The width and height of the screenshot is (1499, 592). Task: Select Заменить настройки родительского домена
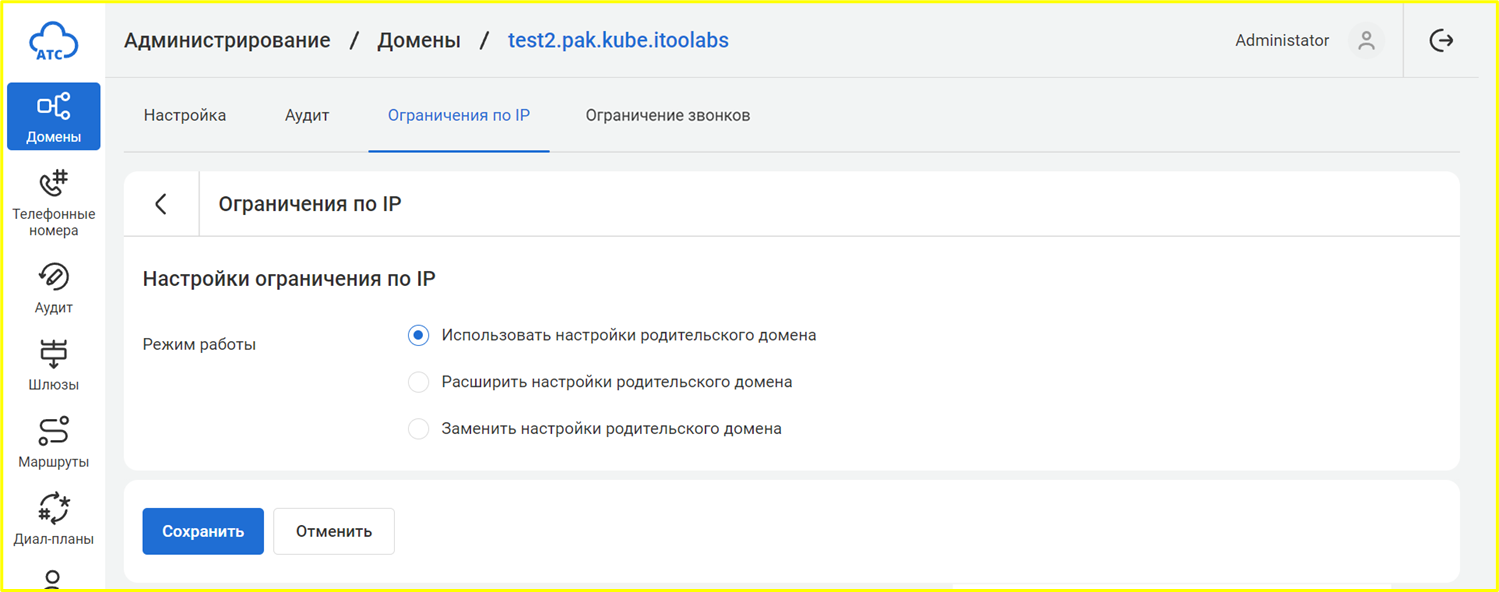(419, 429)
